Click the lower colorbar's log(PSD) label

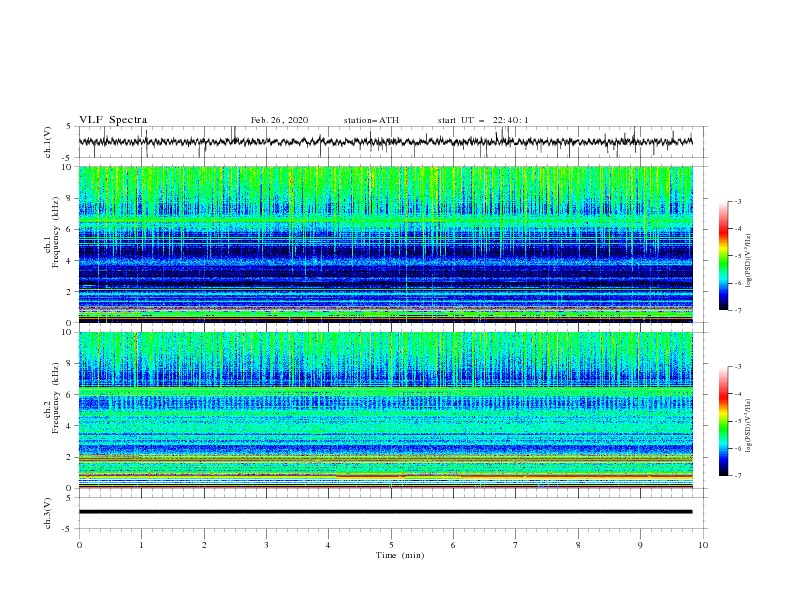pos(749,425)
